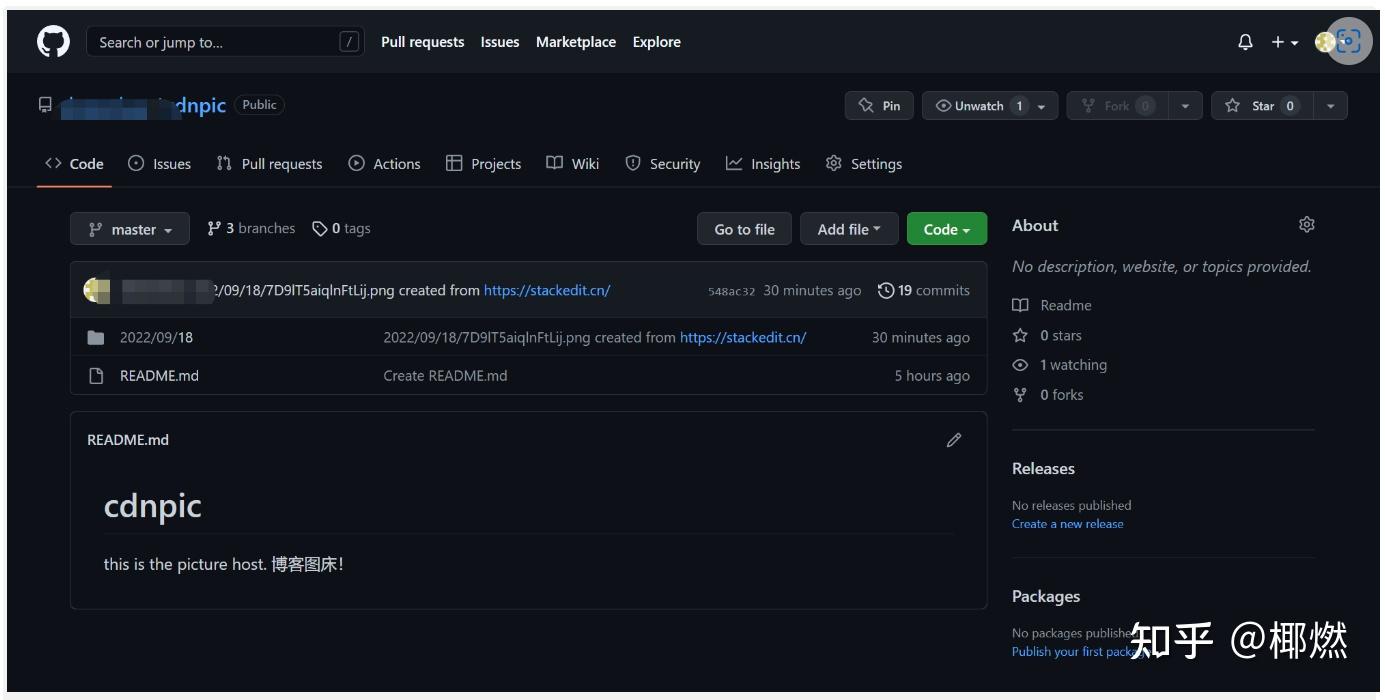This screenshot has height=700, width=1385.
Task: Toggle the Star button for this repo
Action: tap(1267, 105)
